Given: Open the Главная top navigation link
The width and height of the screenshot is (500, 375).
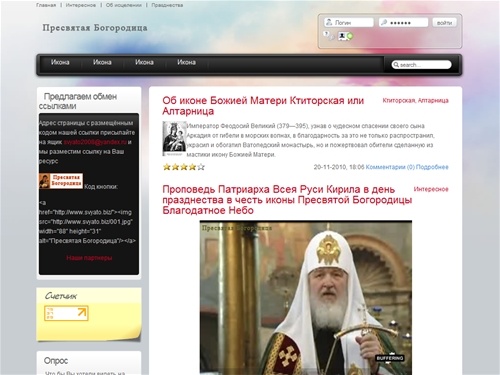Looking at the screenshot, I should [x=46, y=5].
